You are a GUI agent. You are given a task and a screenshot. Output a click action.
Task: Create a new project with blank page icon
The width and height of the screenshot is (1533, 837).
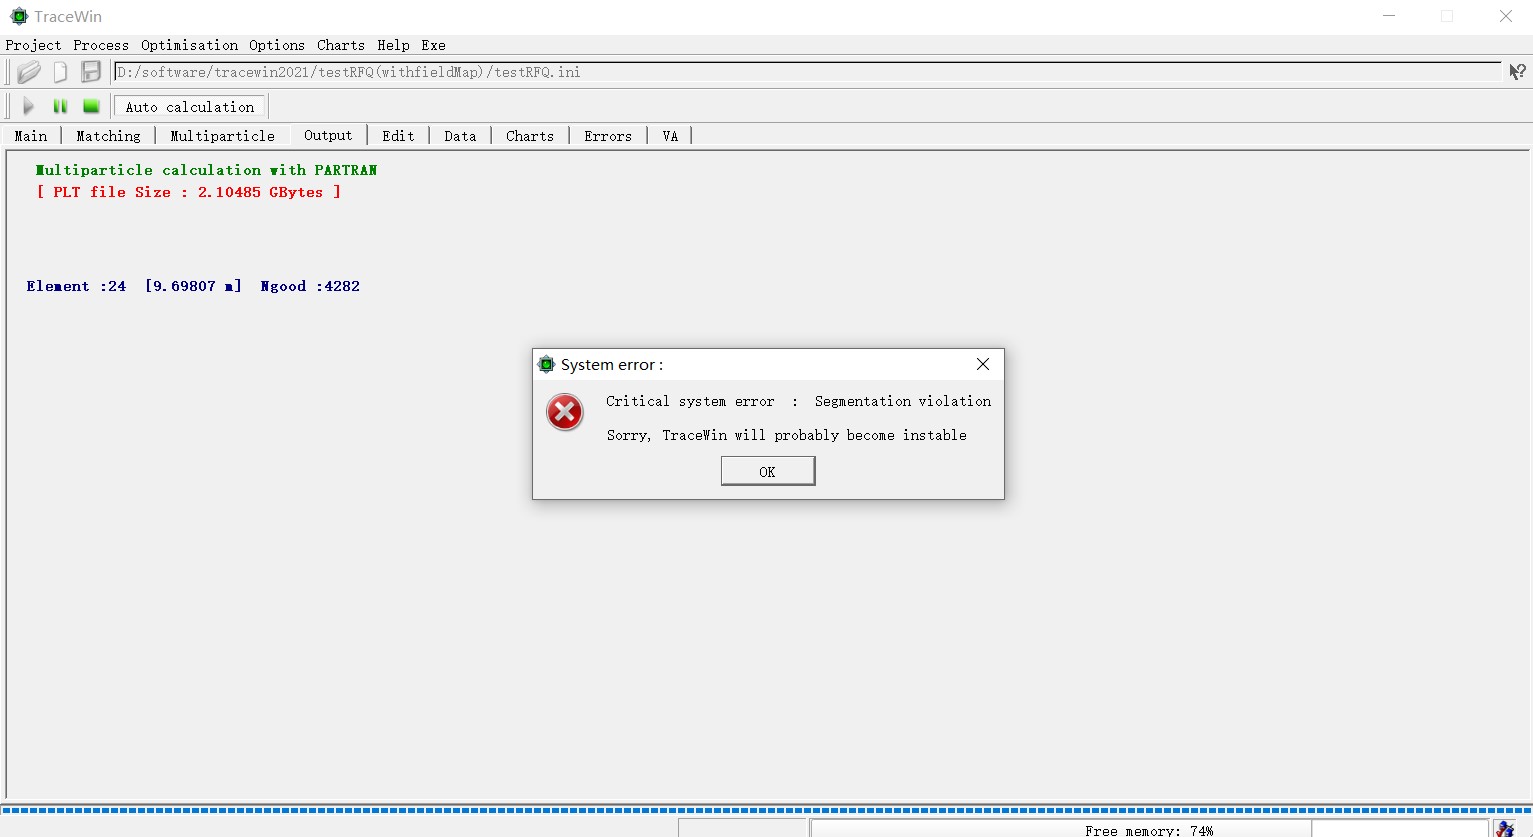[x=60, y=72]
